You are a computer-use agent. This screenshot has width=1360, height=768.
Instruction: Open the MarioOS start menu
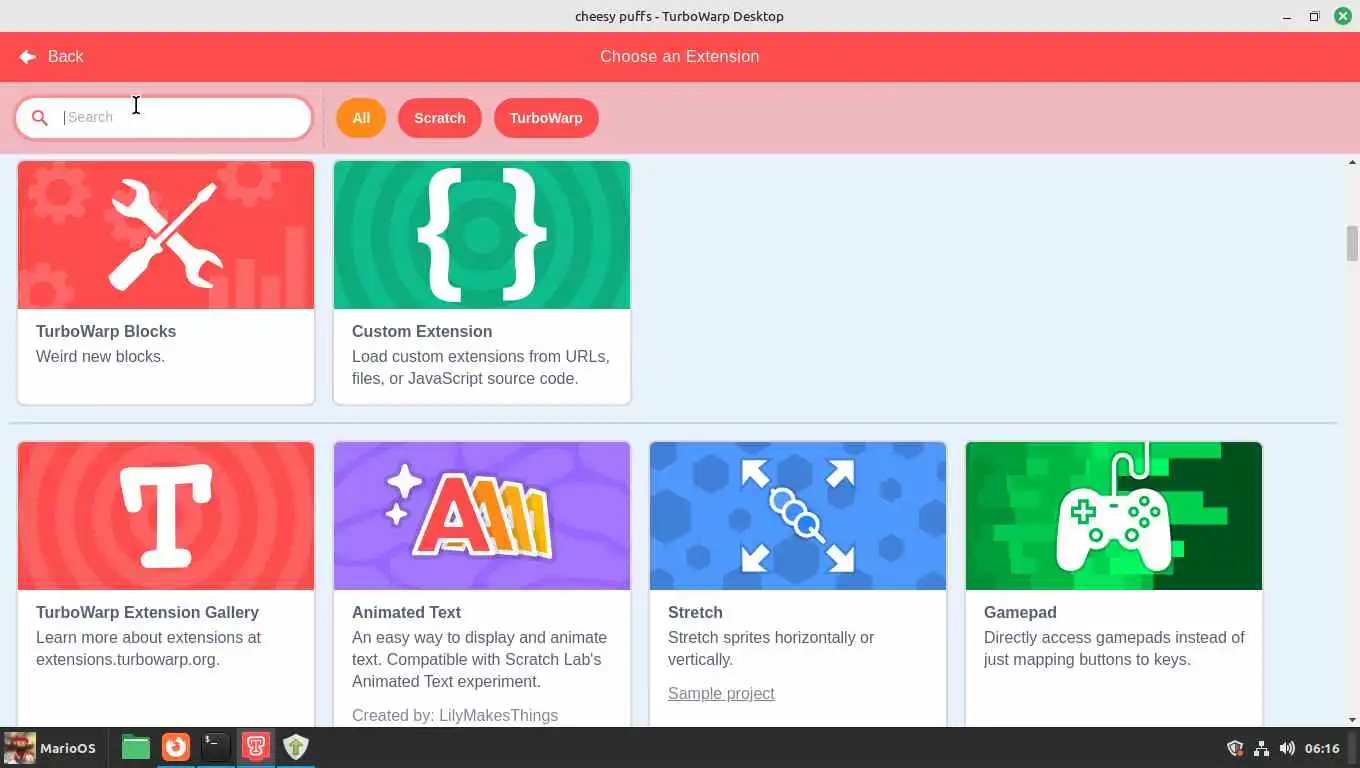pos(50,748)
